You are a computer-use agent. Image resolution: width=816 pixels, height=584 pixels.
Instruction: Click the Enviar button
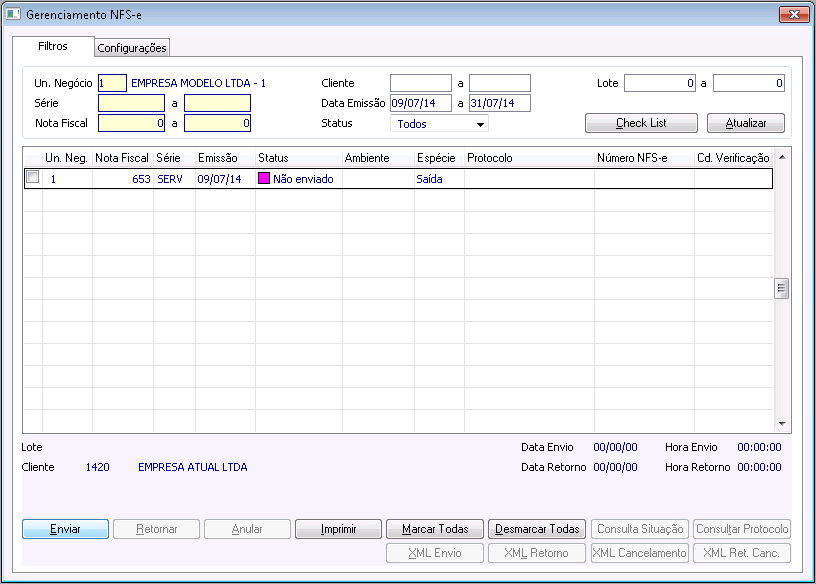point(66,529)
